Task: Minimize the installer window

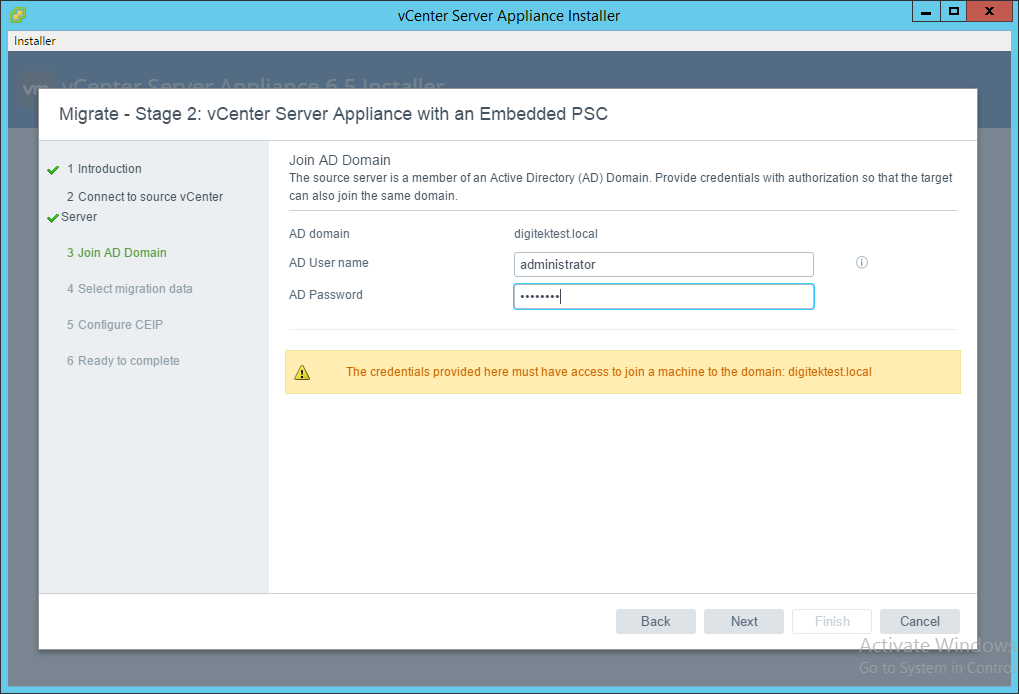Action: point(926,12)
